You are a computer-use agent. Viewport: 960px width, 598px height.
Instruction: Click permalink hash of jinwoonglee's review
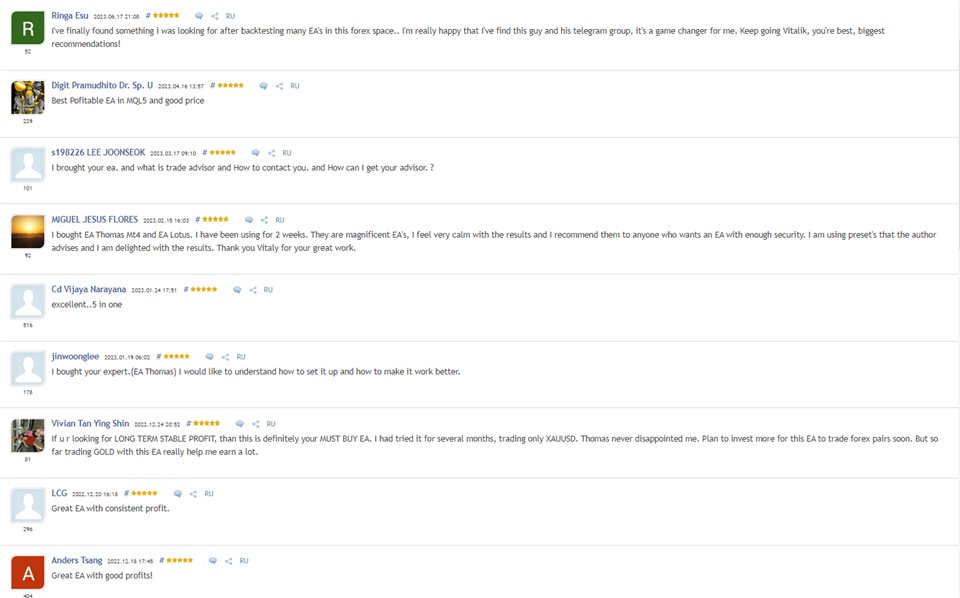point(159,356)
